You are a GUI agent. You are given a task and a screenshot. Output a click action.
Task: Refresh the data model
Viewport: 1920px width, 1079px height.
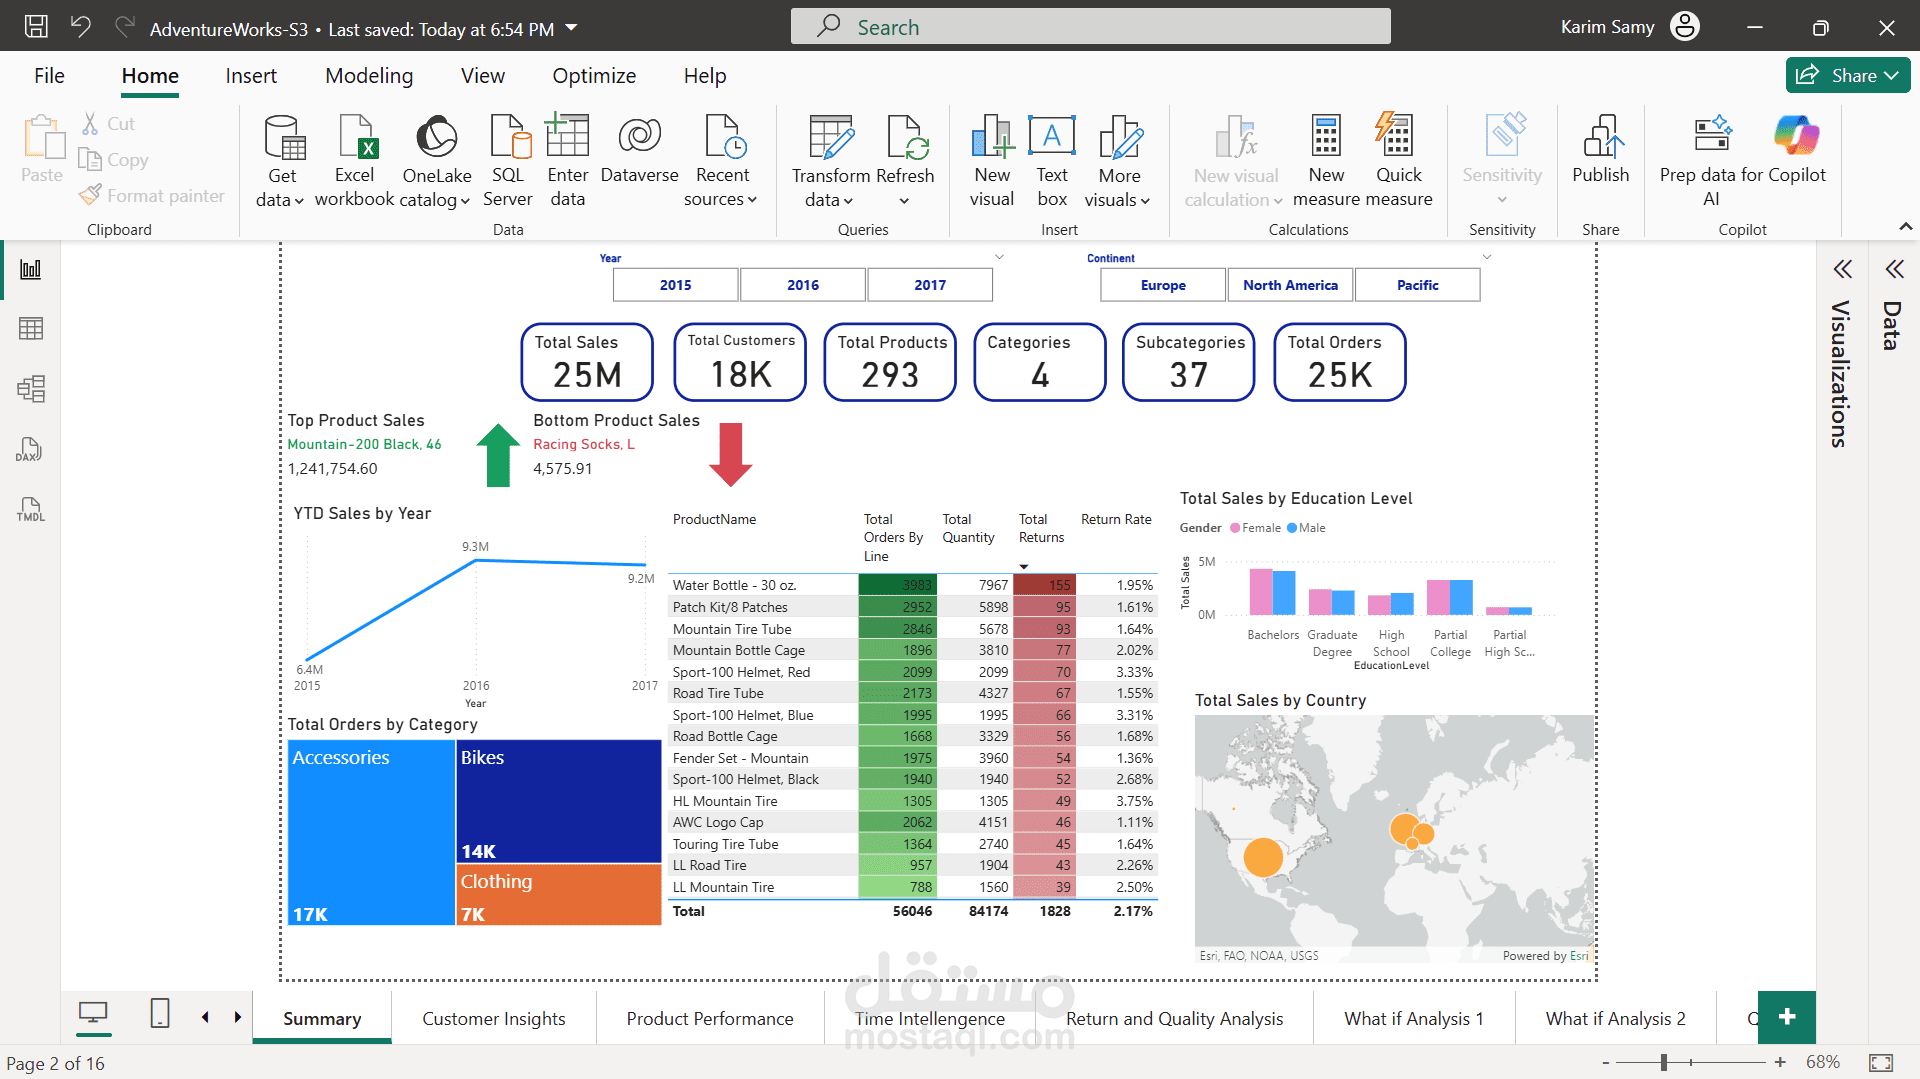[905, 160]
